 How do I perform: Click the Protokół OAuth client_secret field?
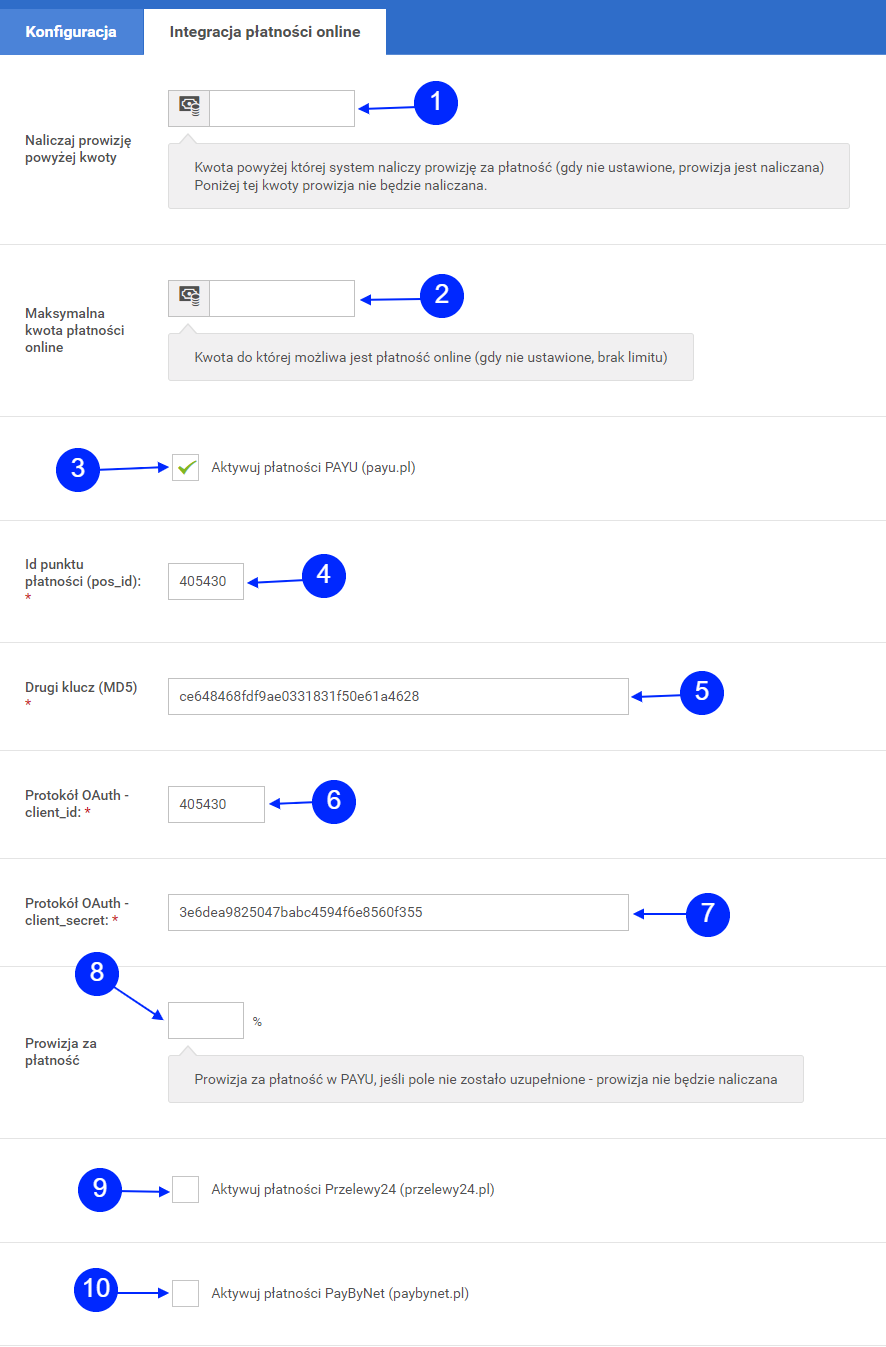(x=398, y=912)
